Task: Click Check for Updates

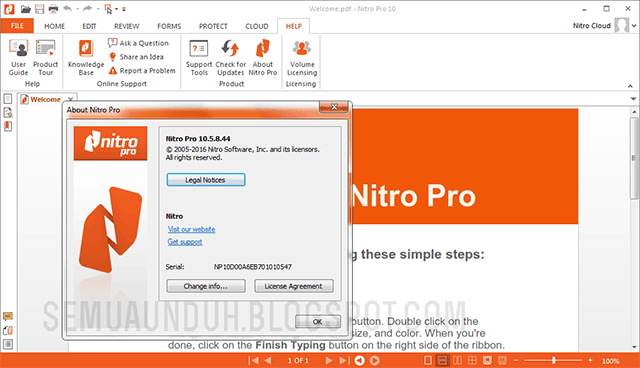Action: [231, 57]
